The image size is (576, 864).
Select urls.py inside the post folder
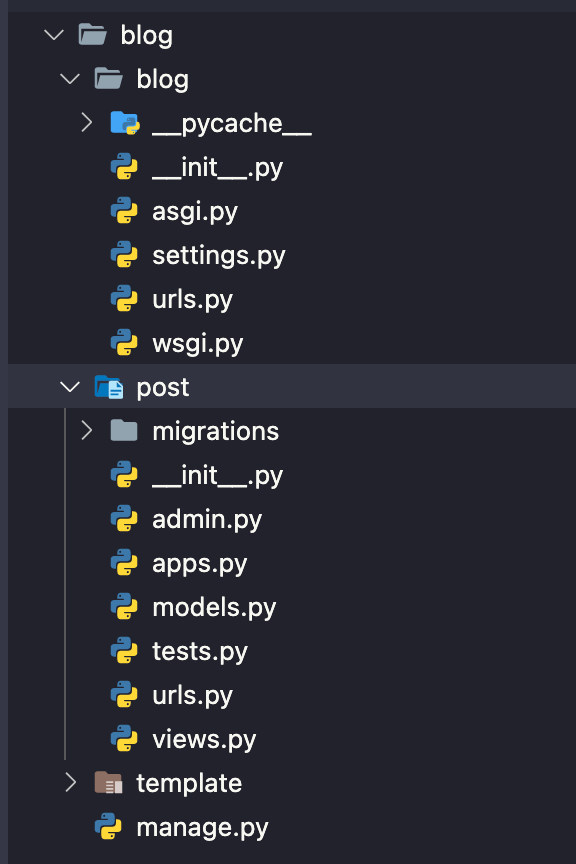(193, 695)
